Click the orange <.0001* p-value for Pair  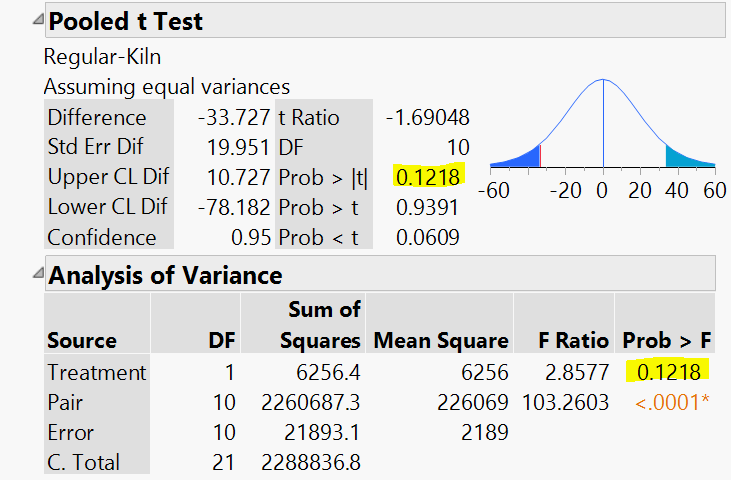click(674, 403)
